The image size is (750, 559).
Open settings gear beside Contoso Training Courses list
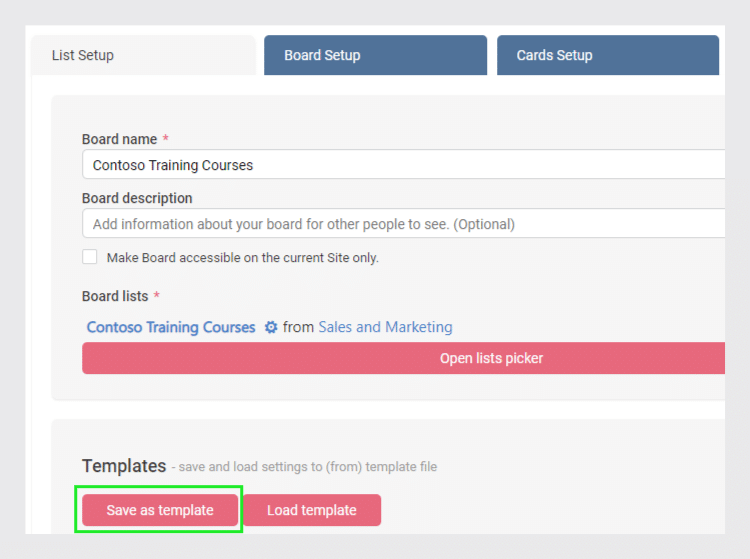pos(271,328)
